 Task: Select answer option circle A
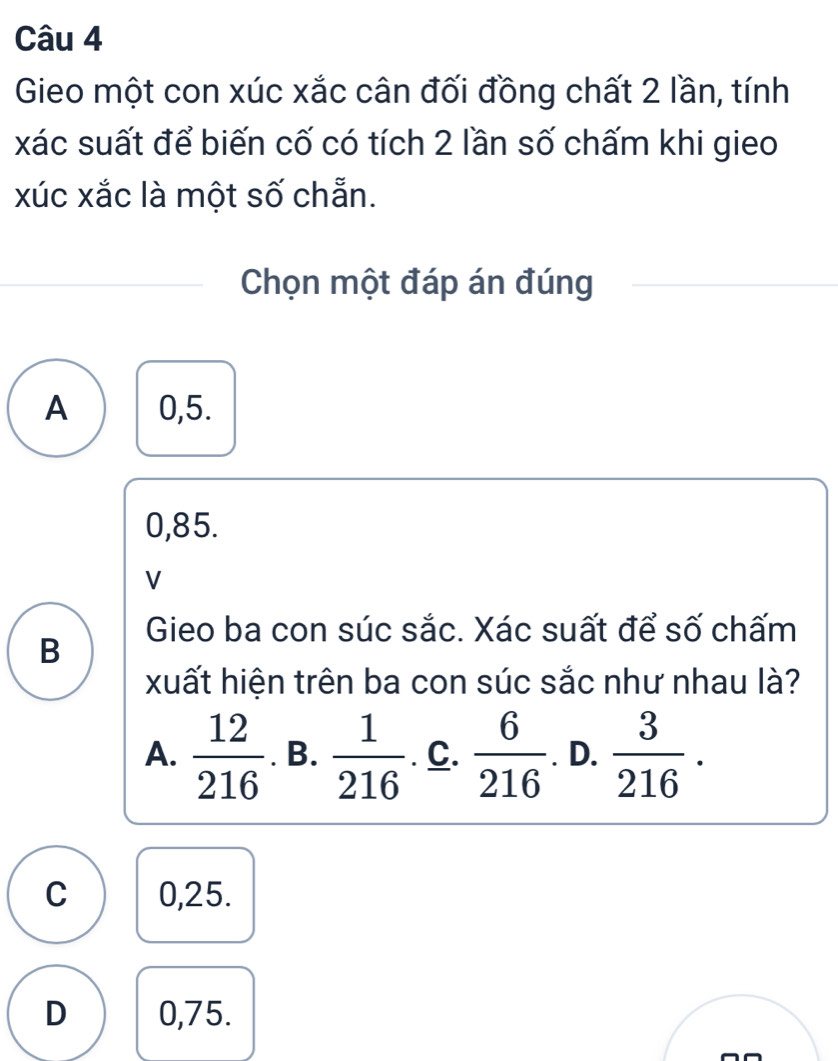58,408
